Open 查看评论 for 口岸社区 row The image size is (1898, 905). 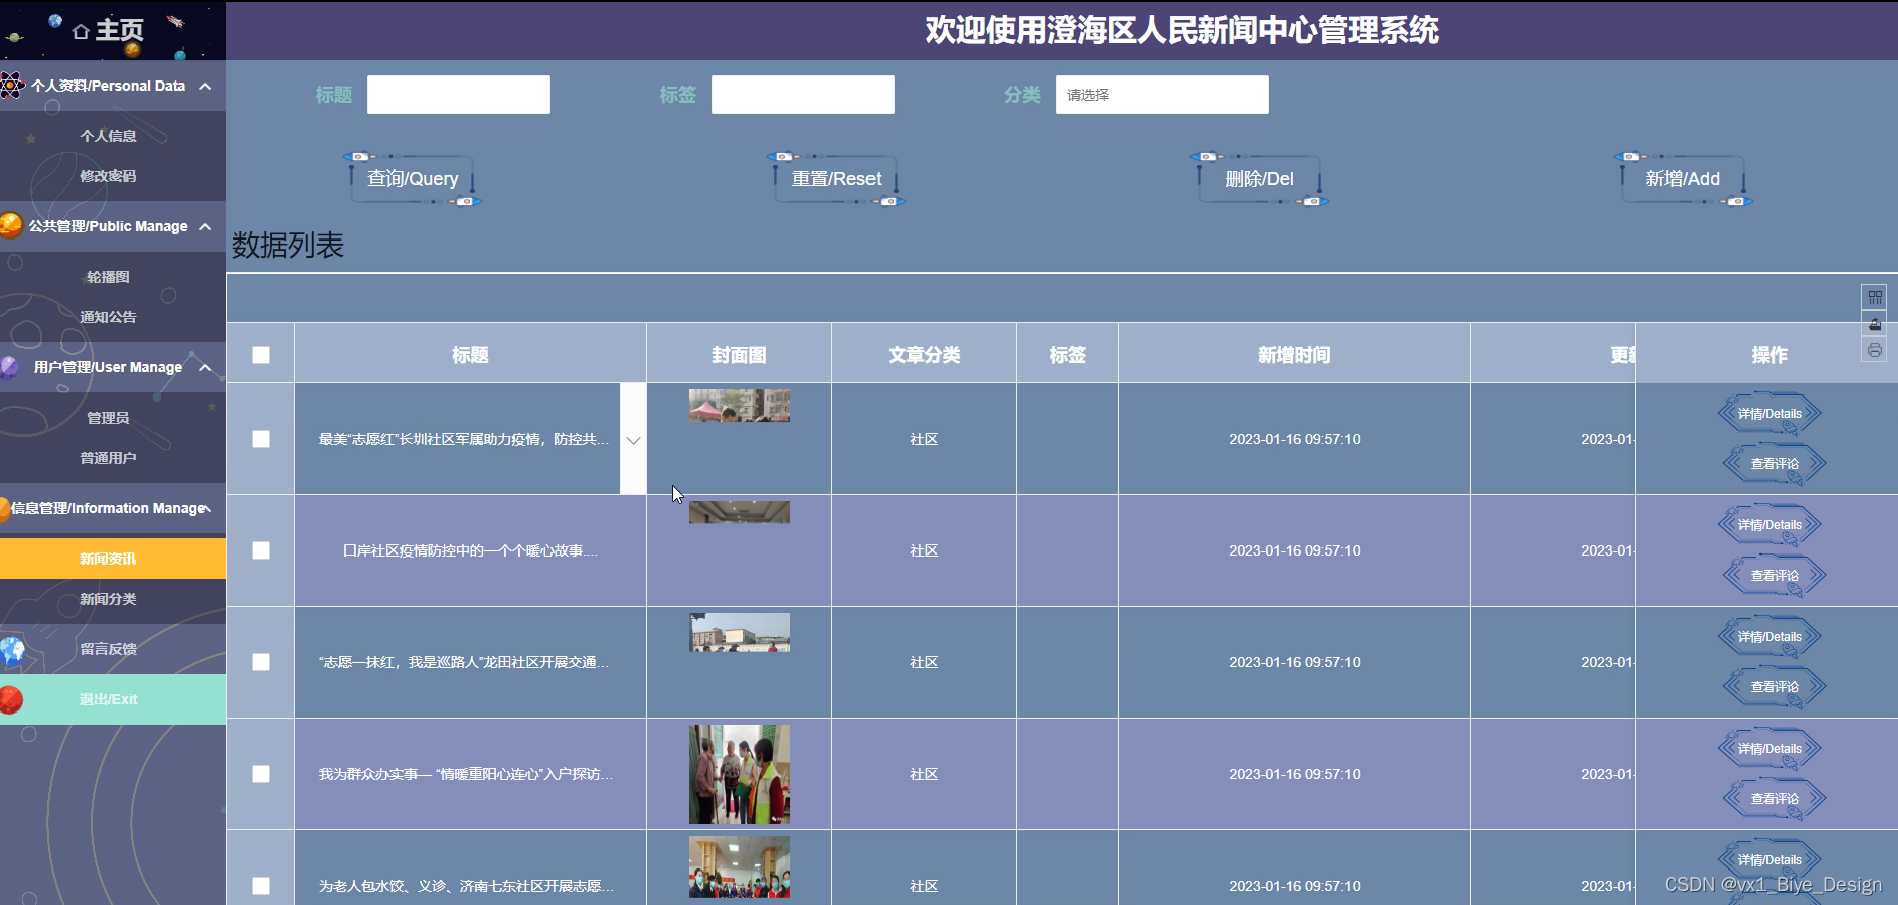1774,576
